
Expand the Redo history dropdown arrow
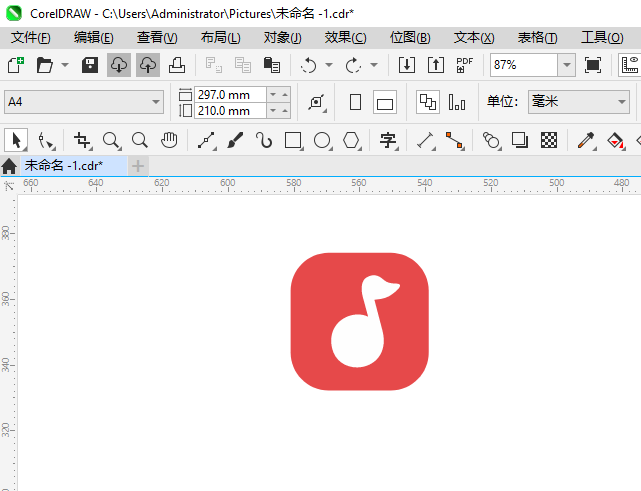tap(374, 65)
